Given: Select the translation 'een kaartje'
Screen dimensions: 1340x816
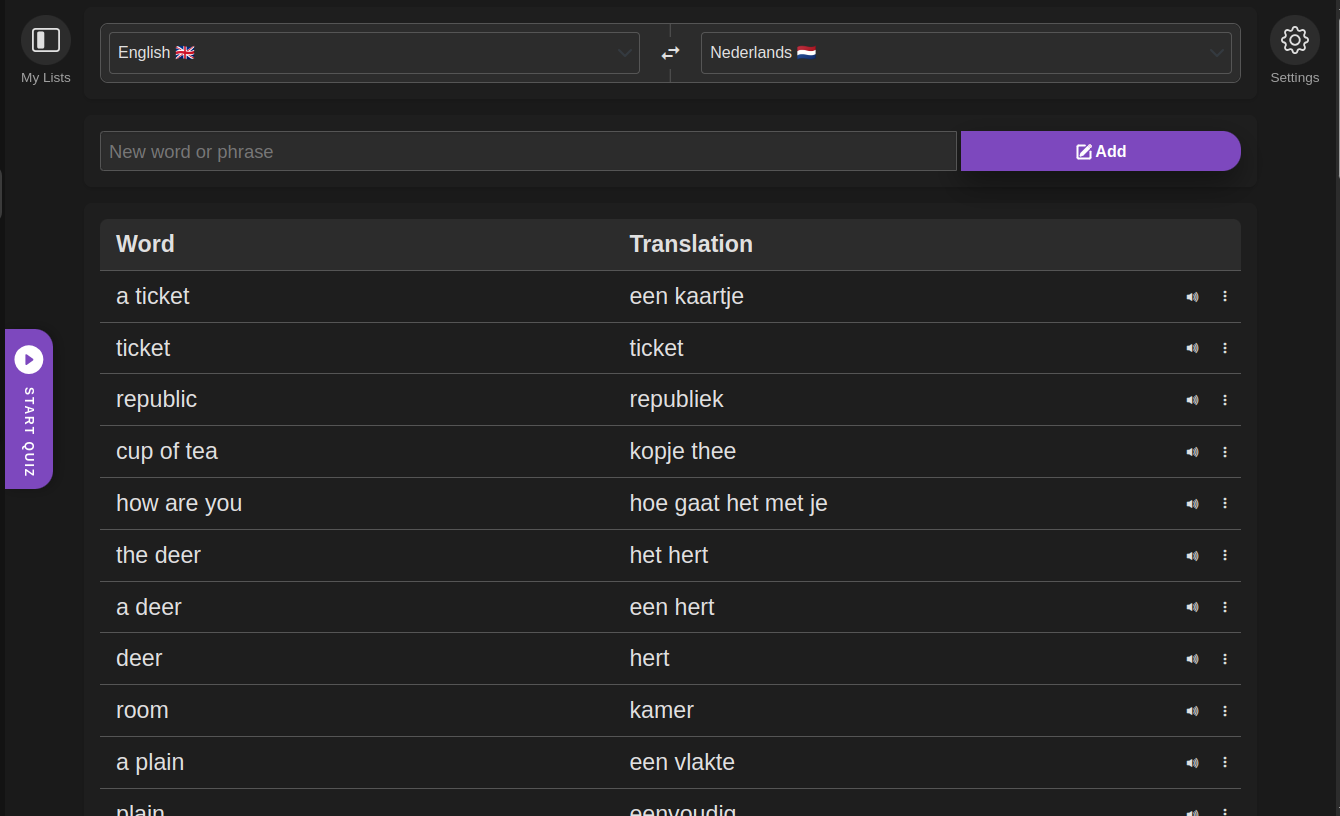Looking at the screenshot, I should [687, 296].
